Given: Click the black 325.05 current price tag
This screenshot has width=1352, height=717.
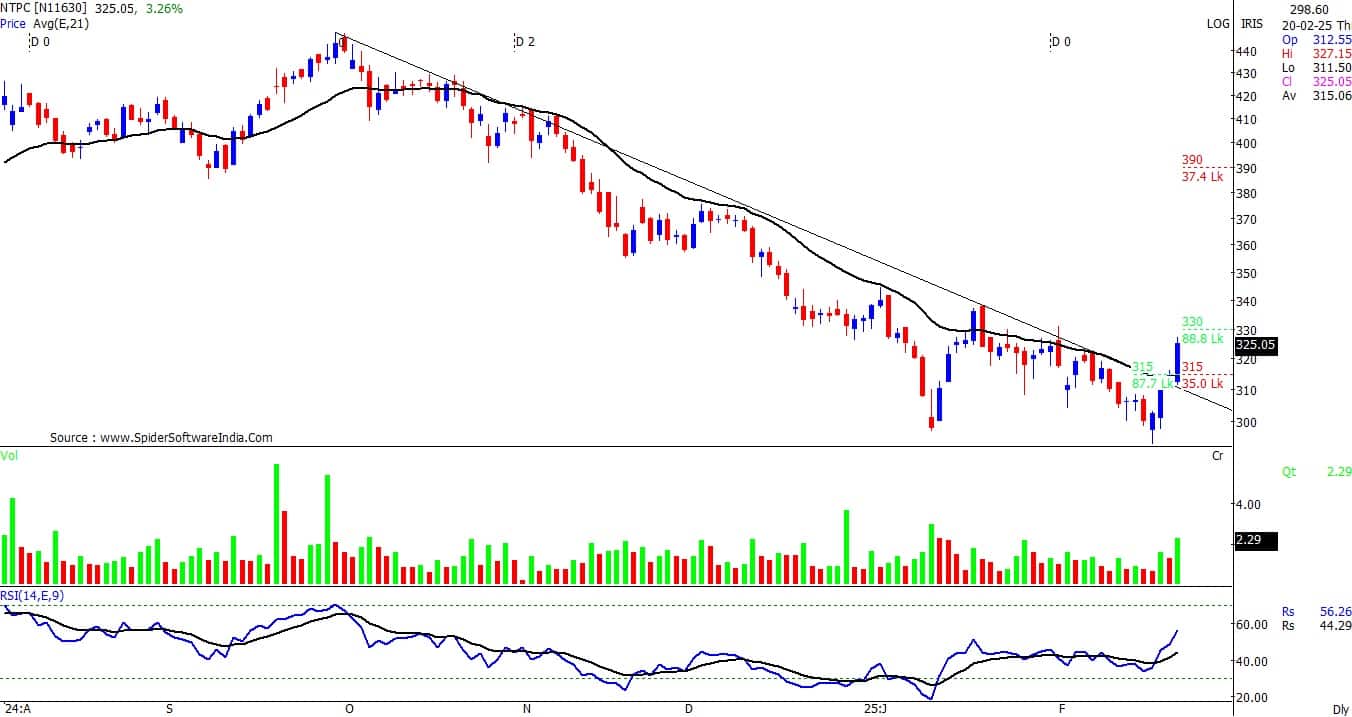Looking at the screenshot, I should pyautogui.click(x=1257, y=345).
